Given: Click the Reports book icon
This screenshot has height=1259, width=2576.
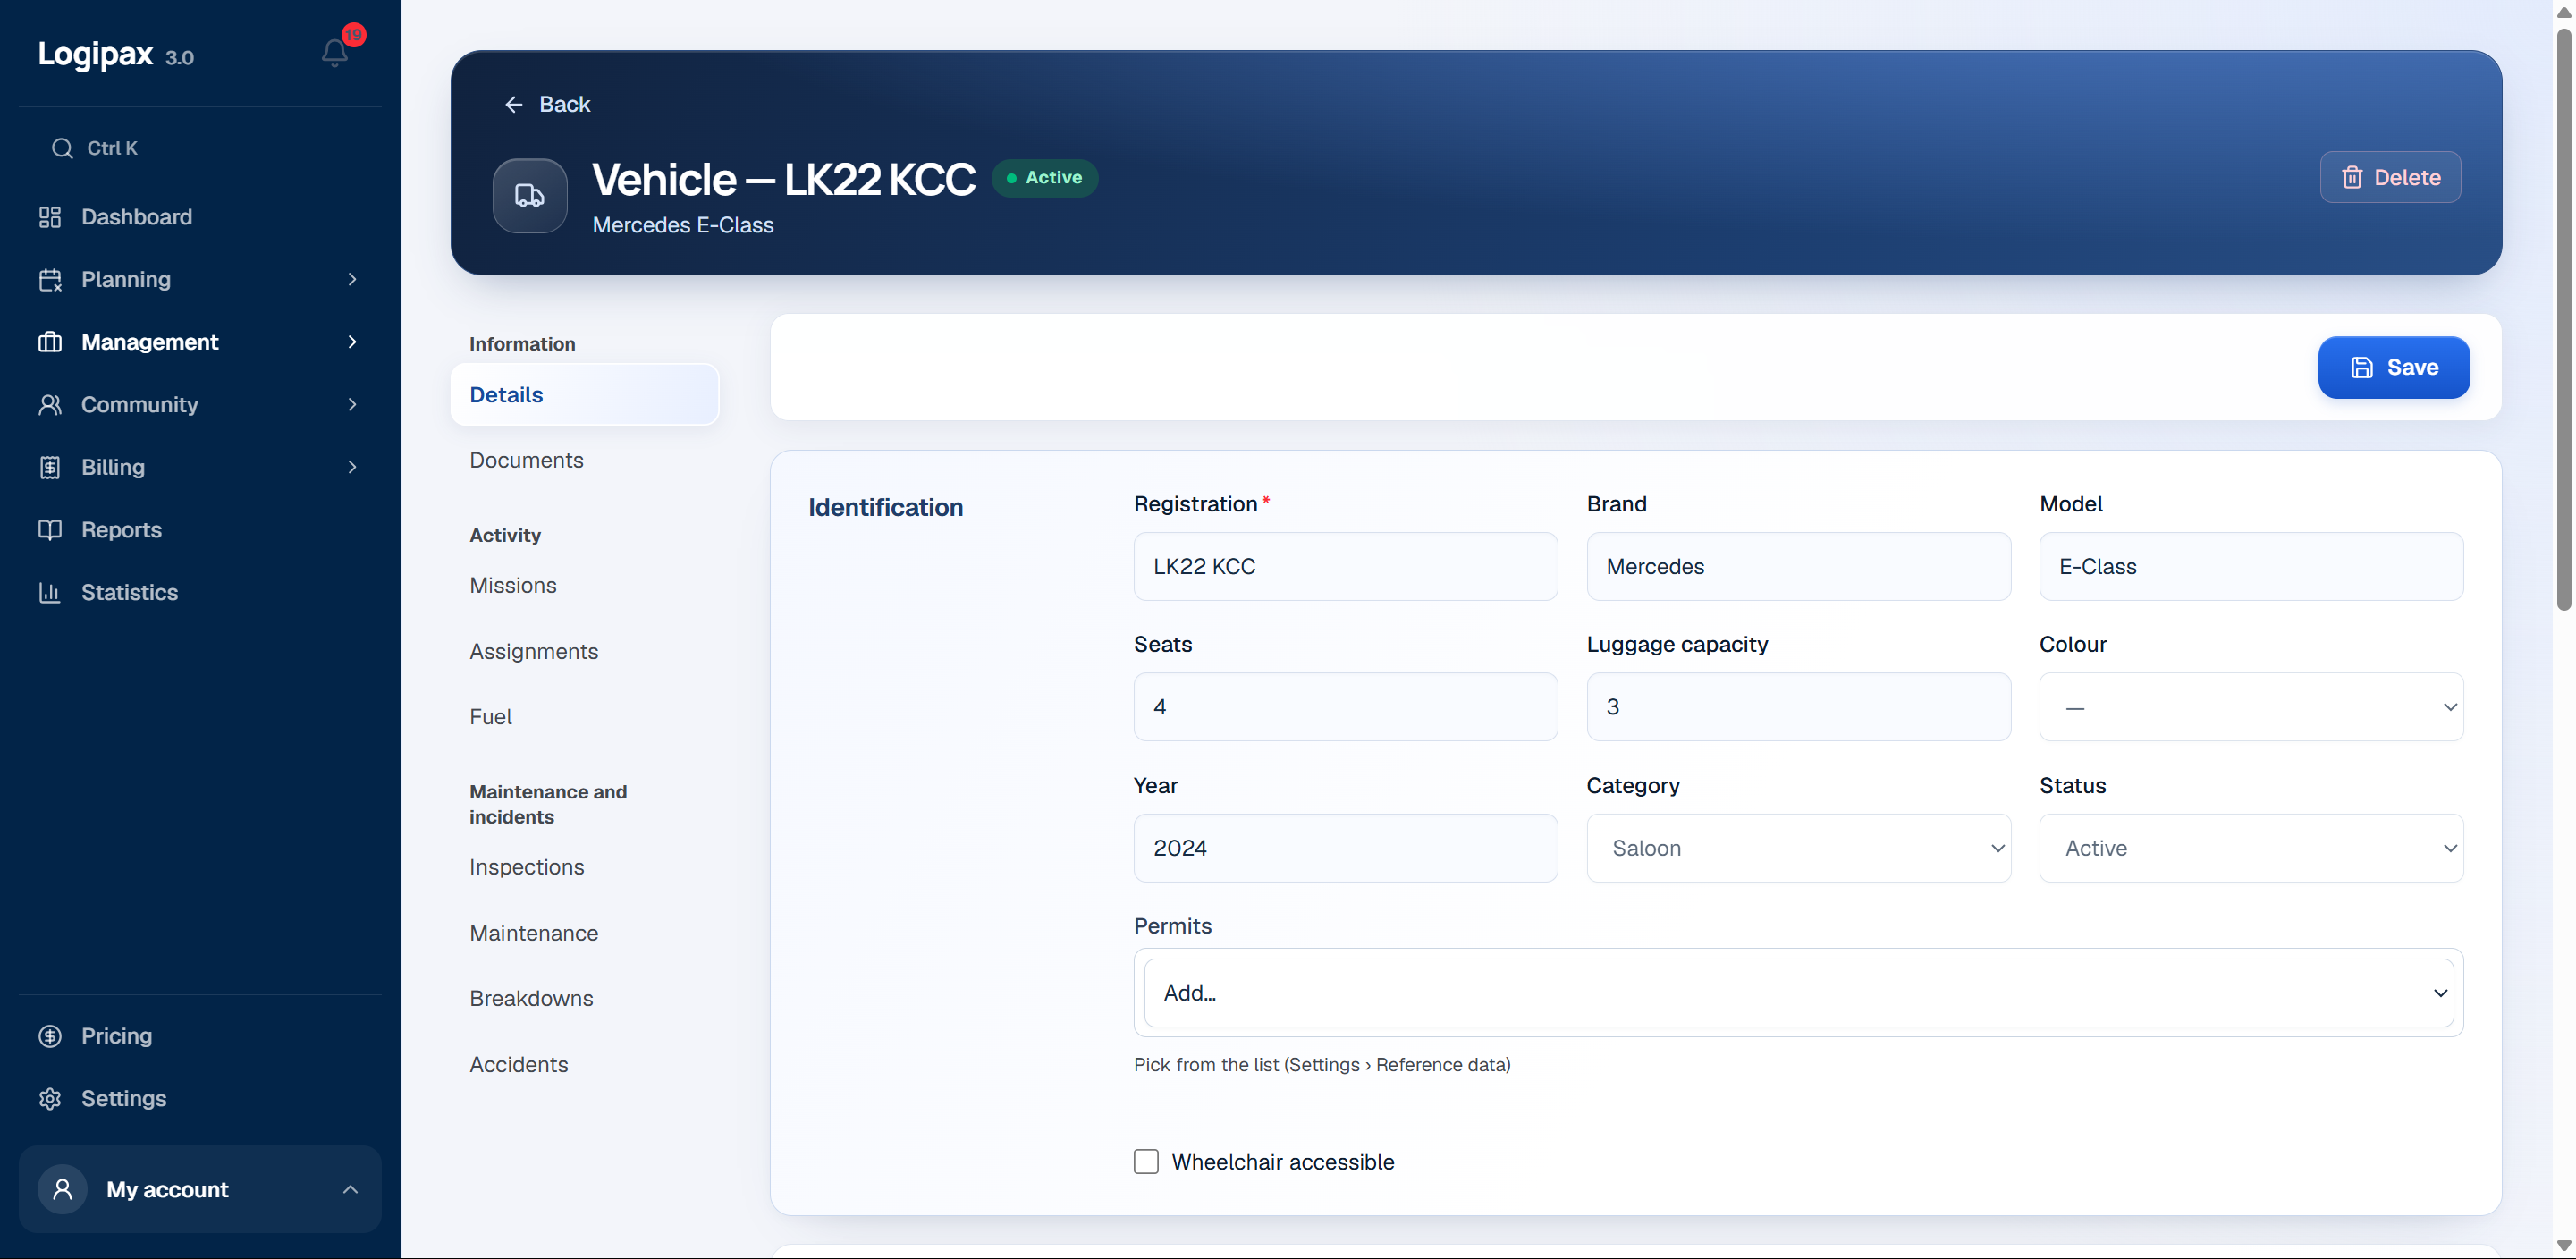Looking at the screenshot, I should pos(50,530).
